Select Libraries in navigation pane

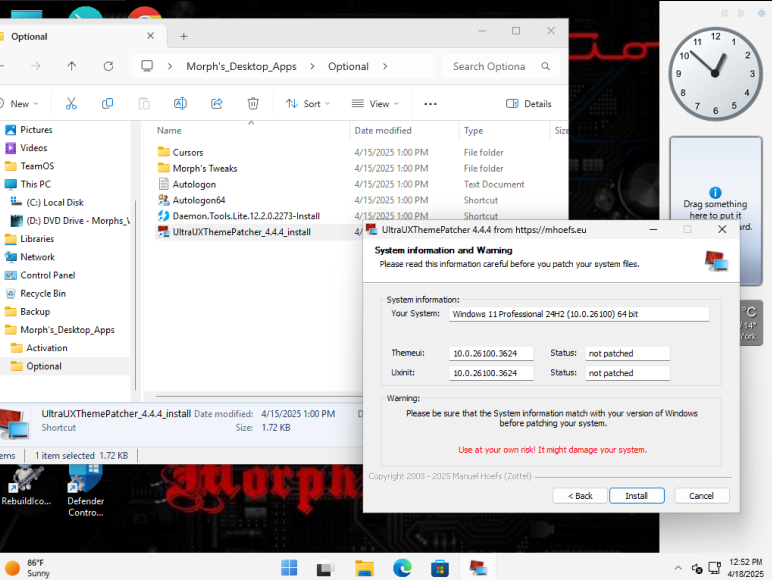[x=37, y=239]
